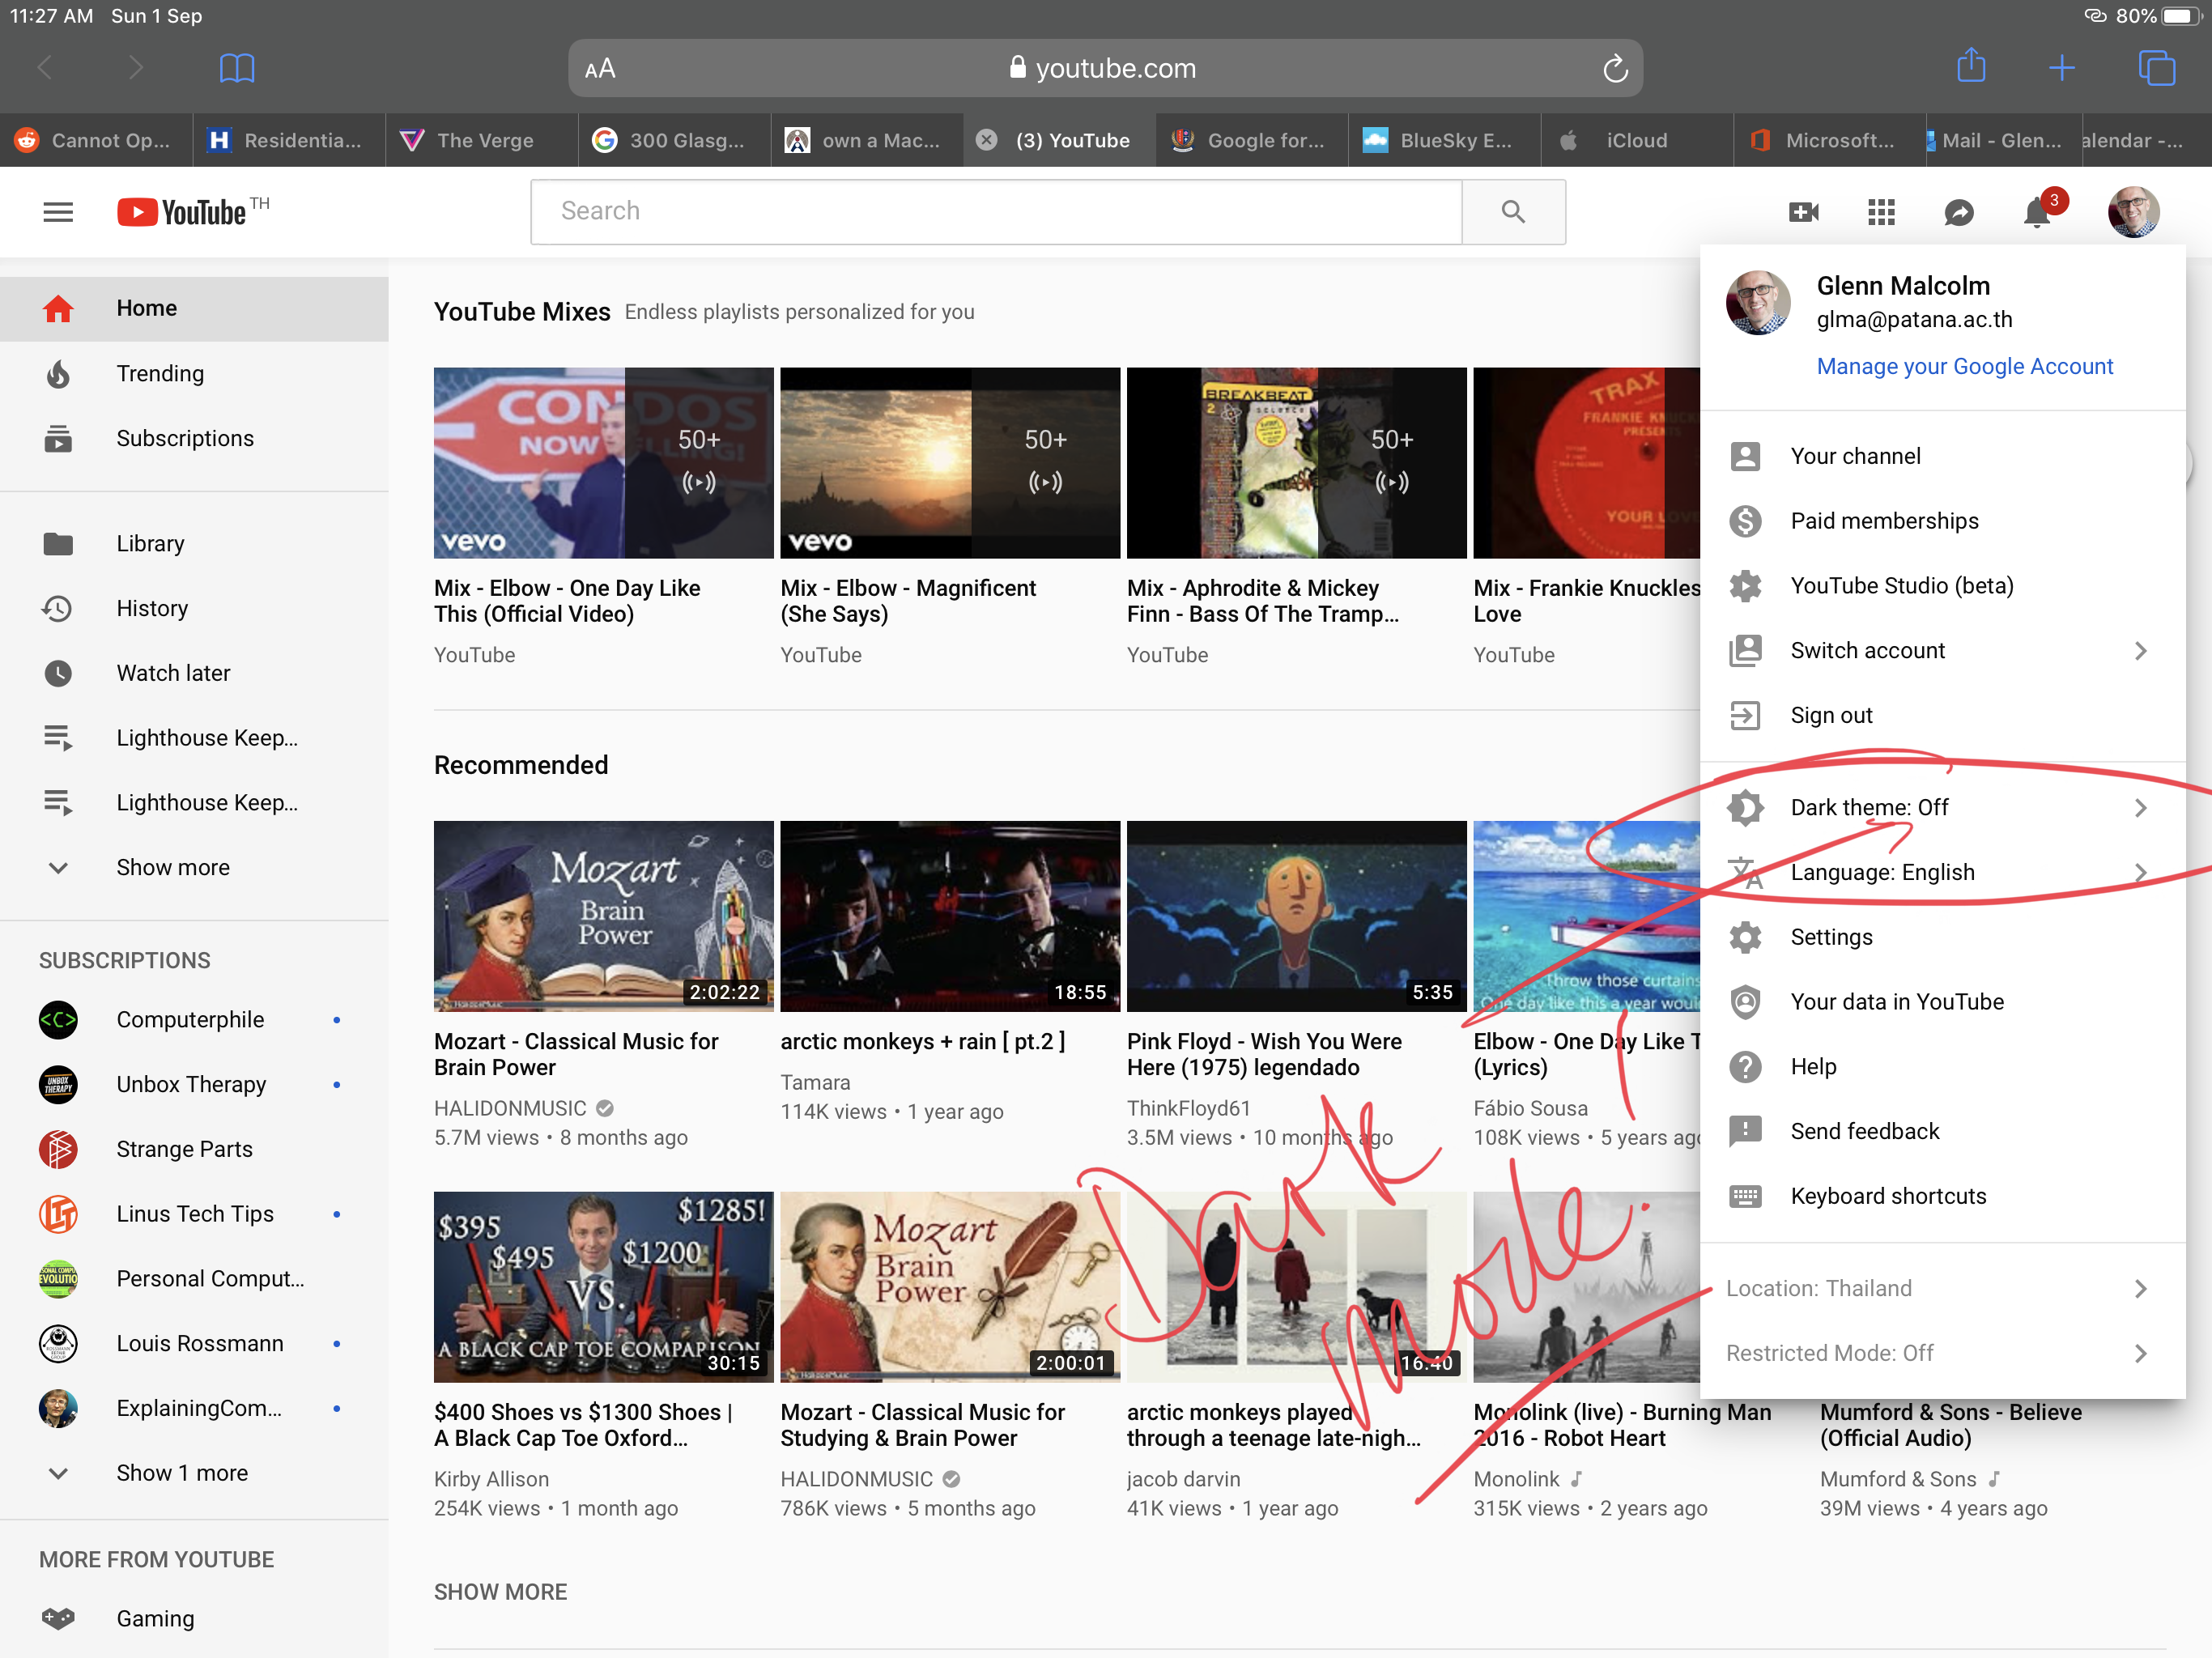Click the search magnifier button

coord(1513,212)
